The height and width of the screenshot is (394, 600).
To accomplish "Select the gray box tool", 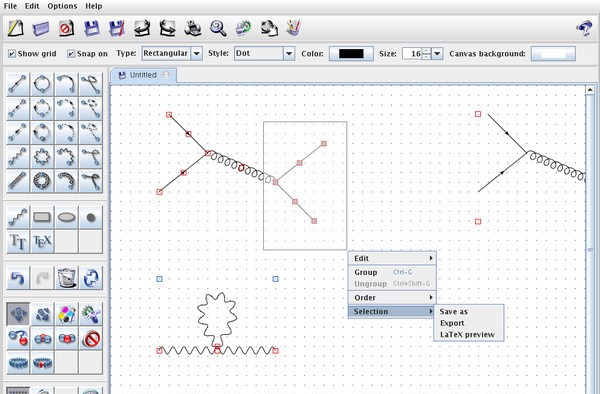I will pos(42,217).
